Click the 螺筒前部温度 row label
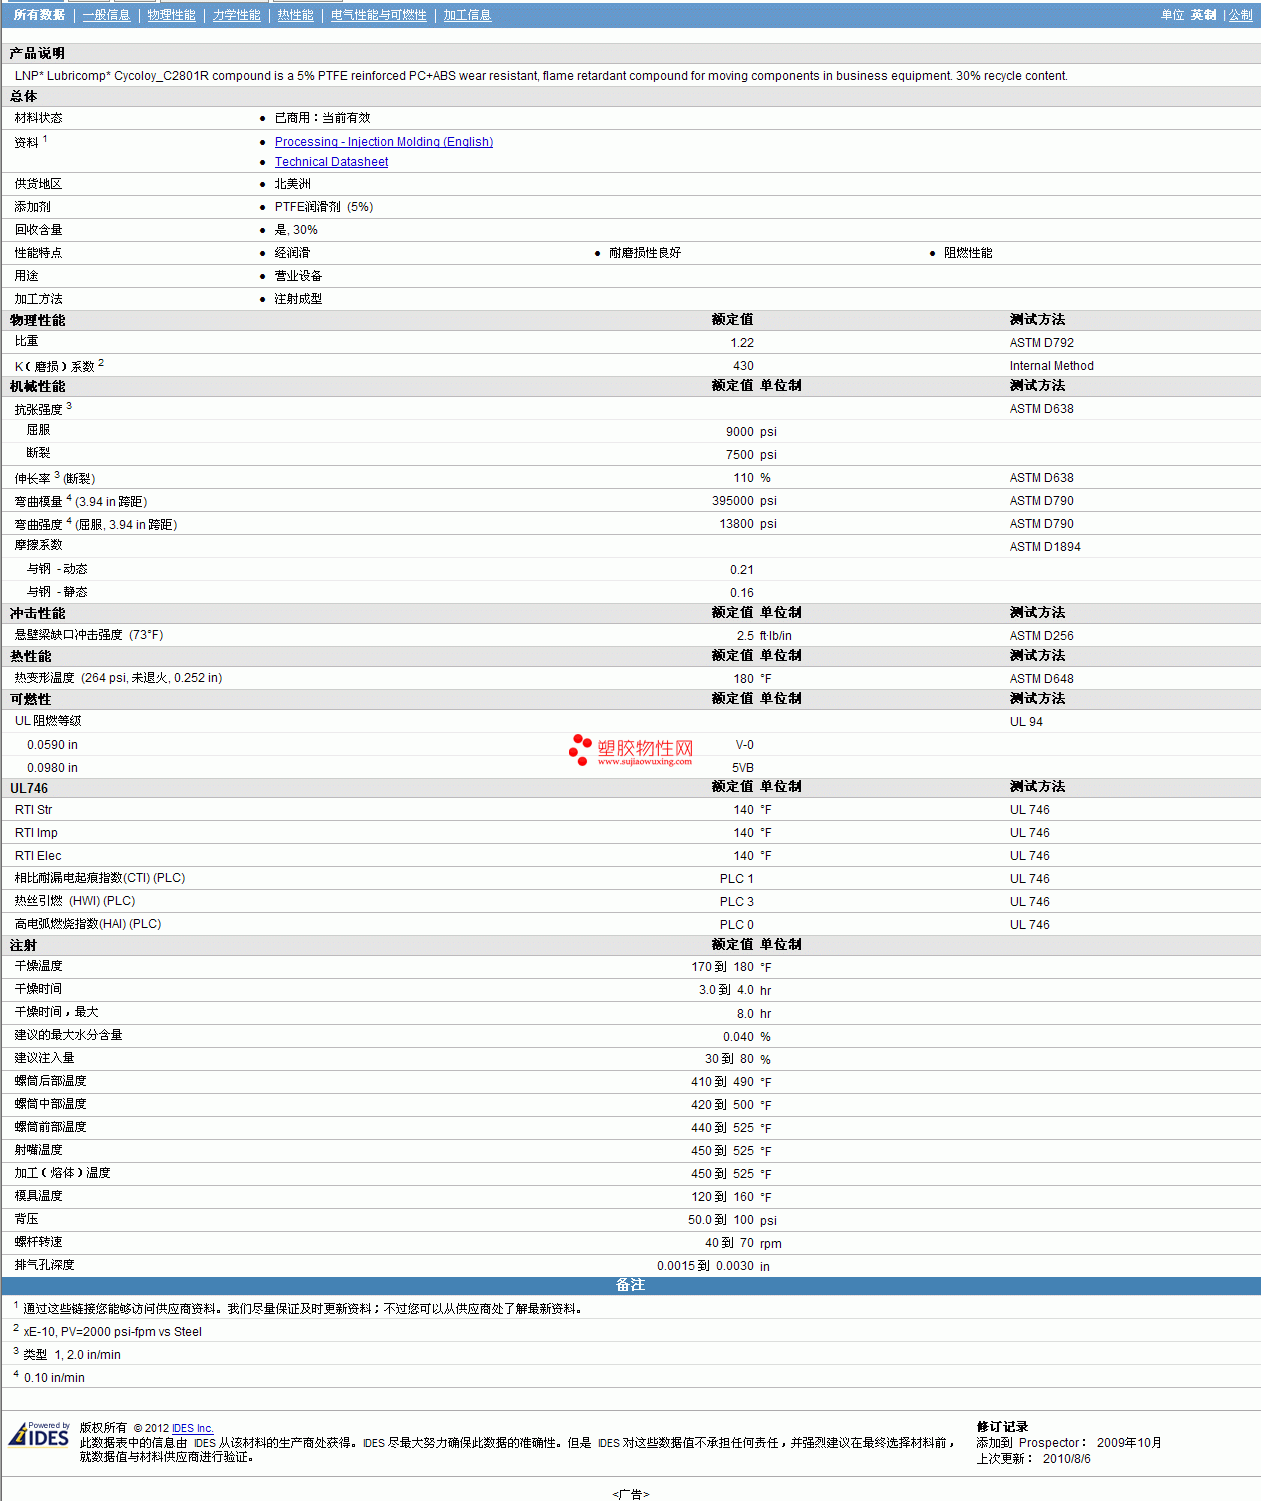Screen dimensions: 1261x1501 tap(51, 1127)
